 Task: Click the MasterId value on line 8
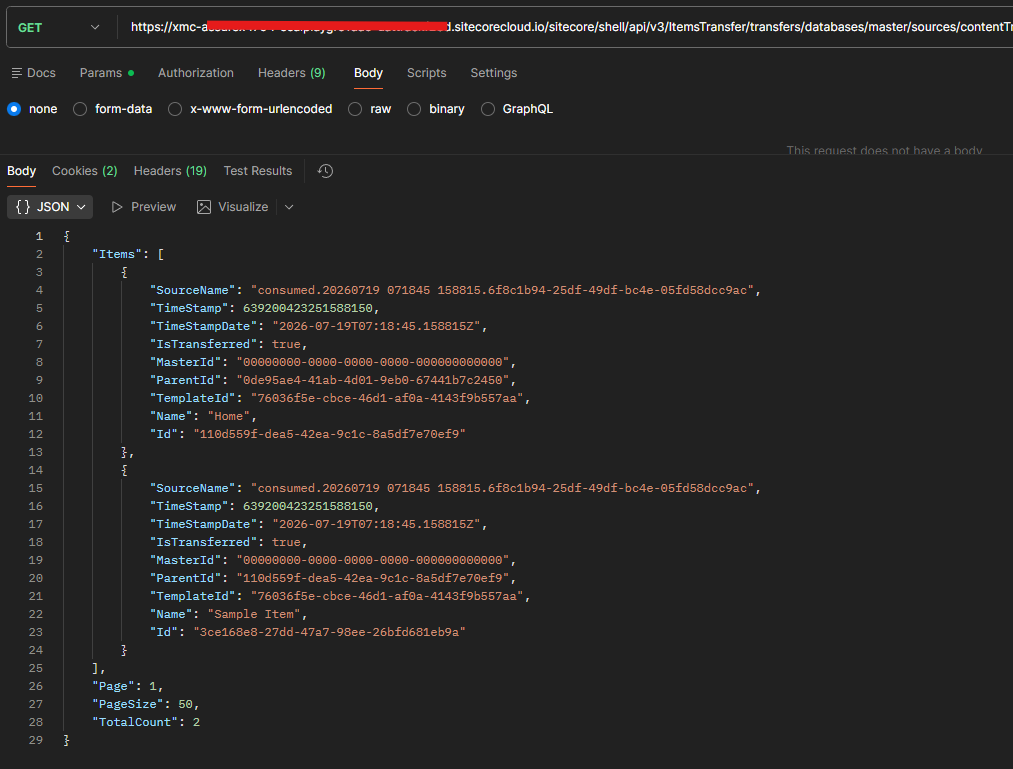click(x=372, y=363)
